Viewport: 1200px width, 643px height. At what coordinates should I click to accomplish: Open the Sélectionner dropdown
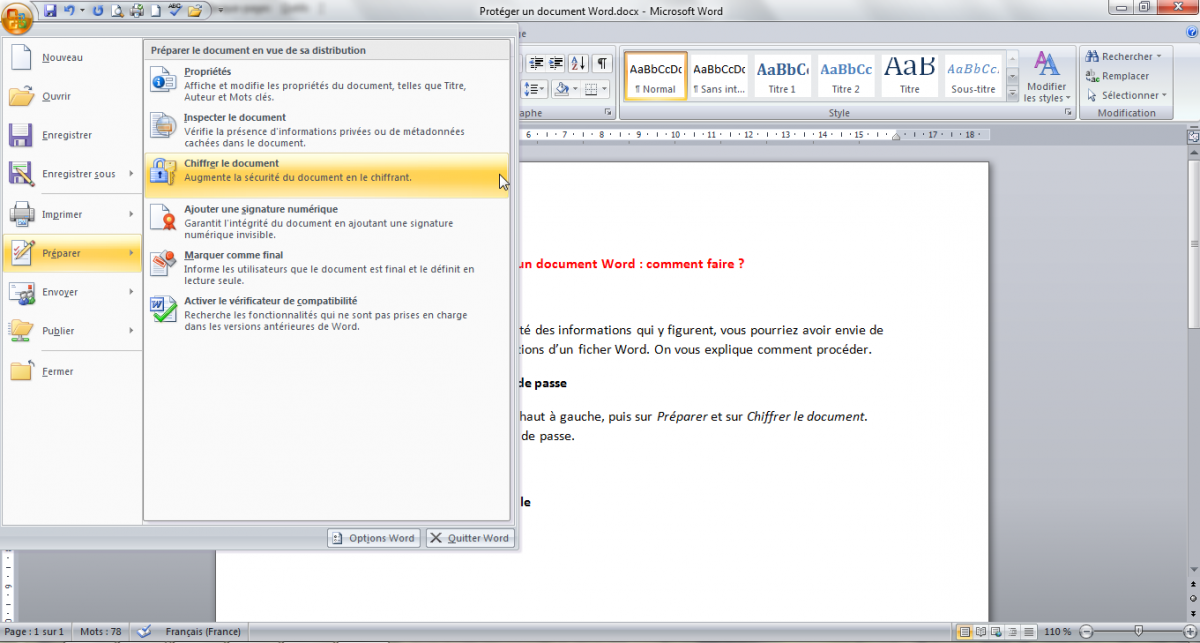pos(1126,95)
